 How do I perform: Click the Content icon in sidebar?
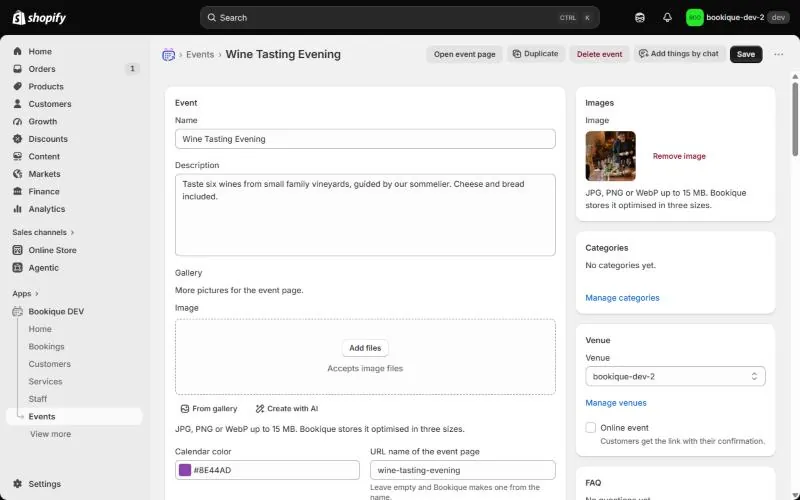click(x=17, y=156)
